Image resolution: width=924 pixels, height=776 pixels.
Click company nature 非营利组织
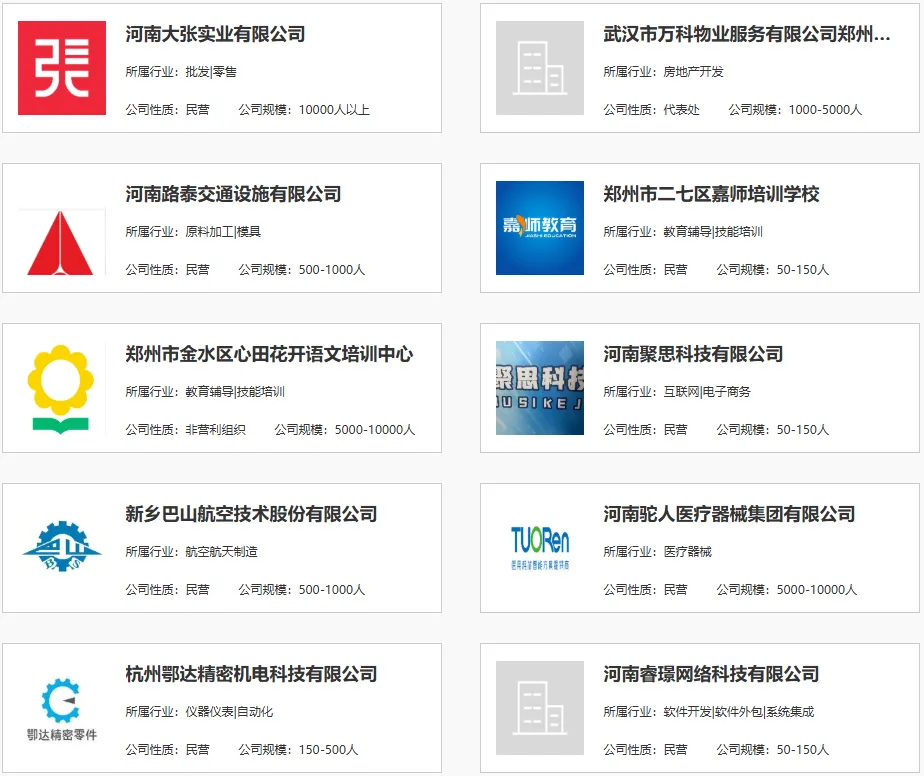(215, 430)
